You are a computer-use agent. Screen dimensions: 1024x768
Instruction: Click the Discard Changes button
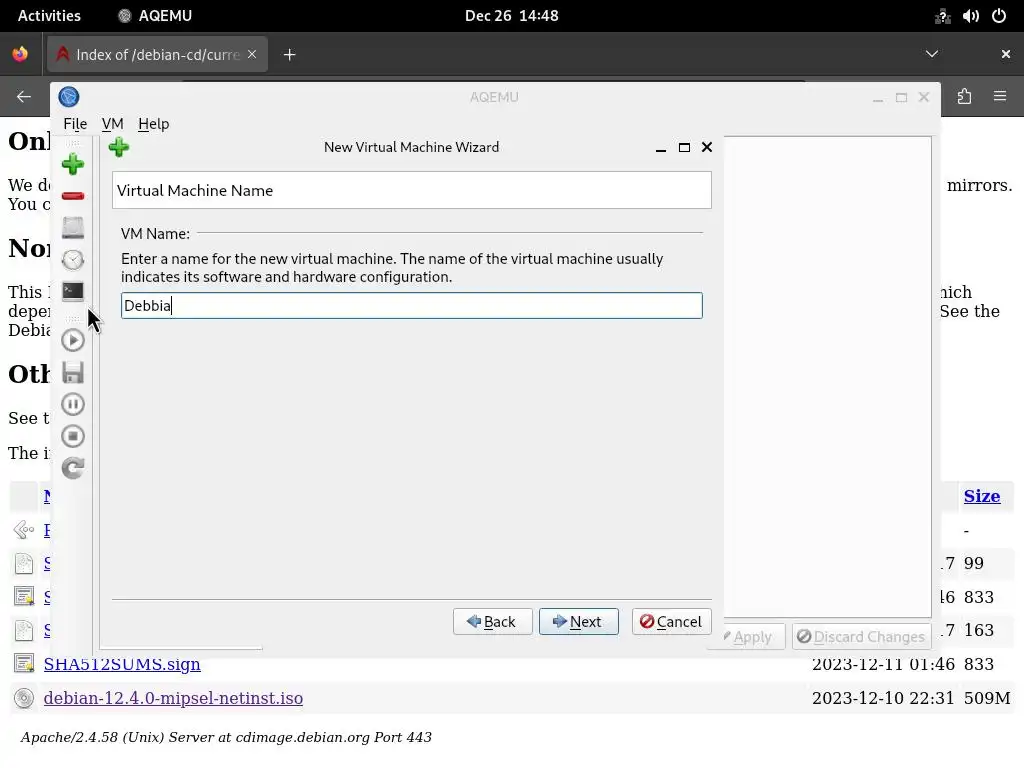click(861, 637)
